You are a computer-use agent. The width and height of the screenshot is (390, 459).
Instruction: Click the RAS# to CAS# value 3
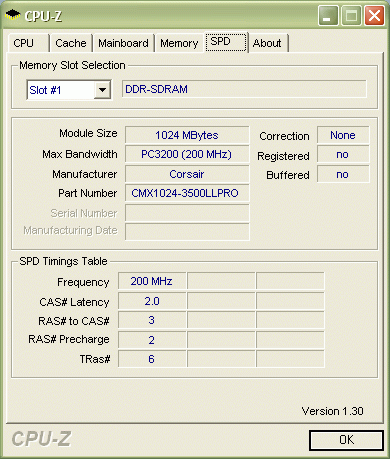pos(152,320)
